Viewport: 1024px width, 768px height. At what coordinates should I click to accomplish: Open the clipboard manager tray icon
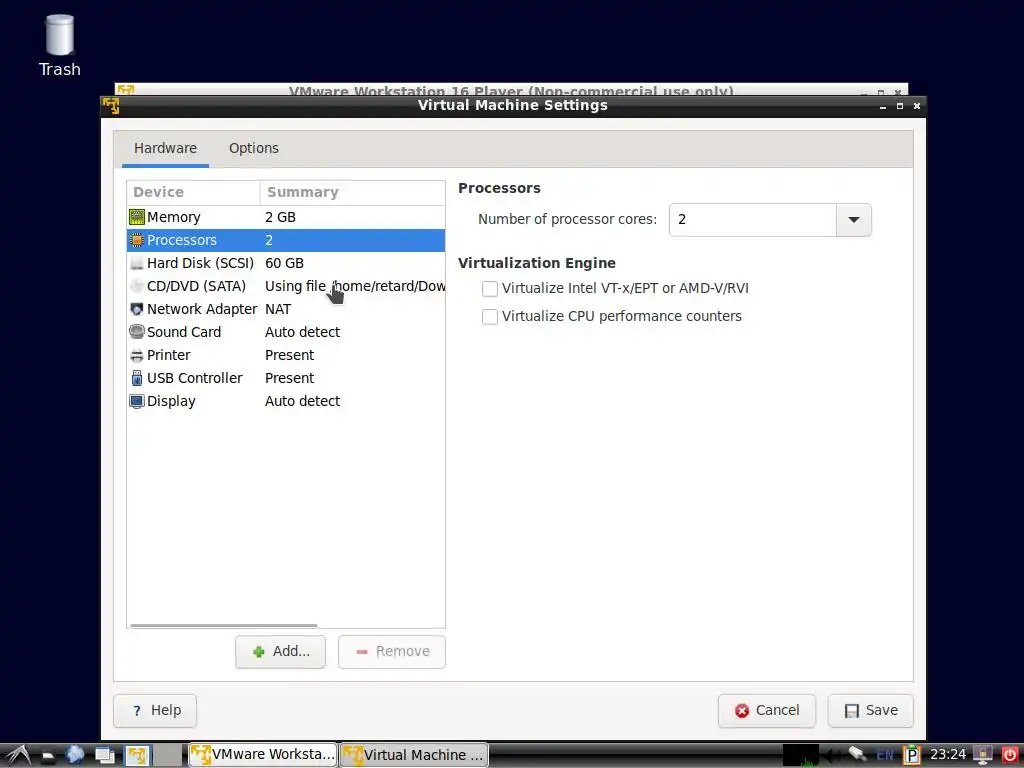912,756
